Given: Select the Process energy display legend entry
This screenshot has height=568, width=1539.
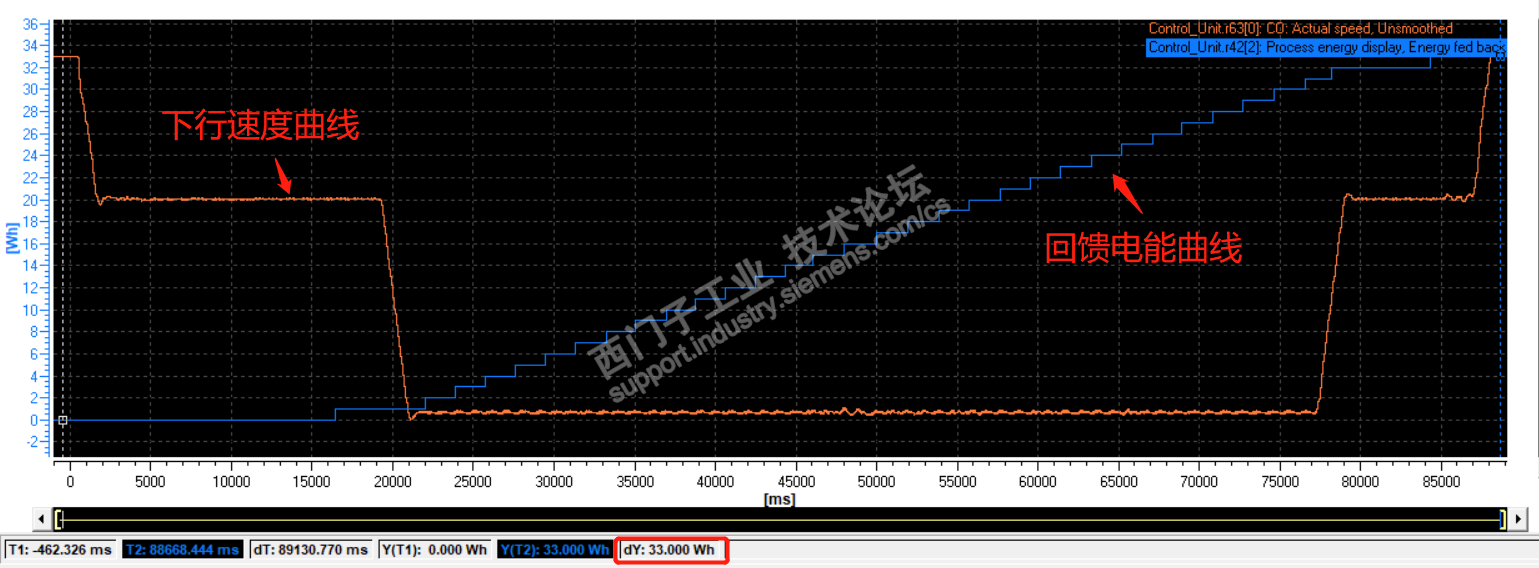Looking at the screenshot, I should click(x=1326, y=47).
